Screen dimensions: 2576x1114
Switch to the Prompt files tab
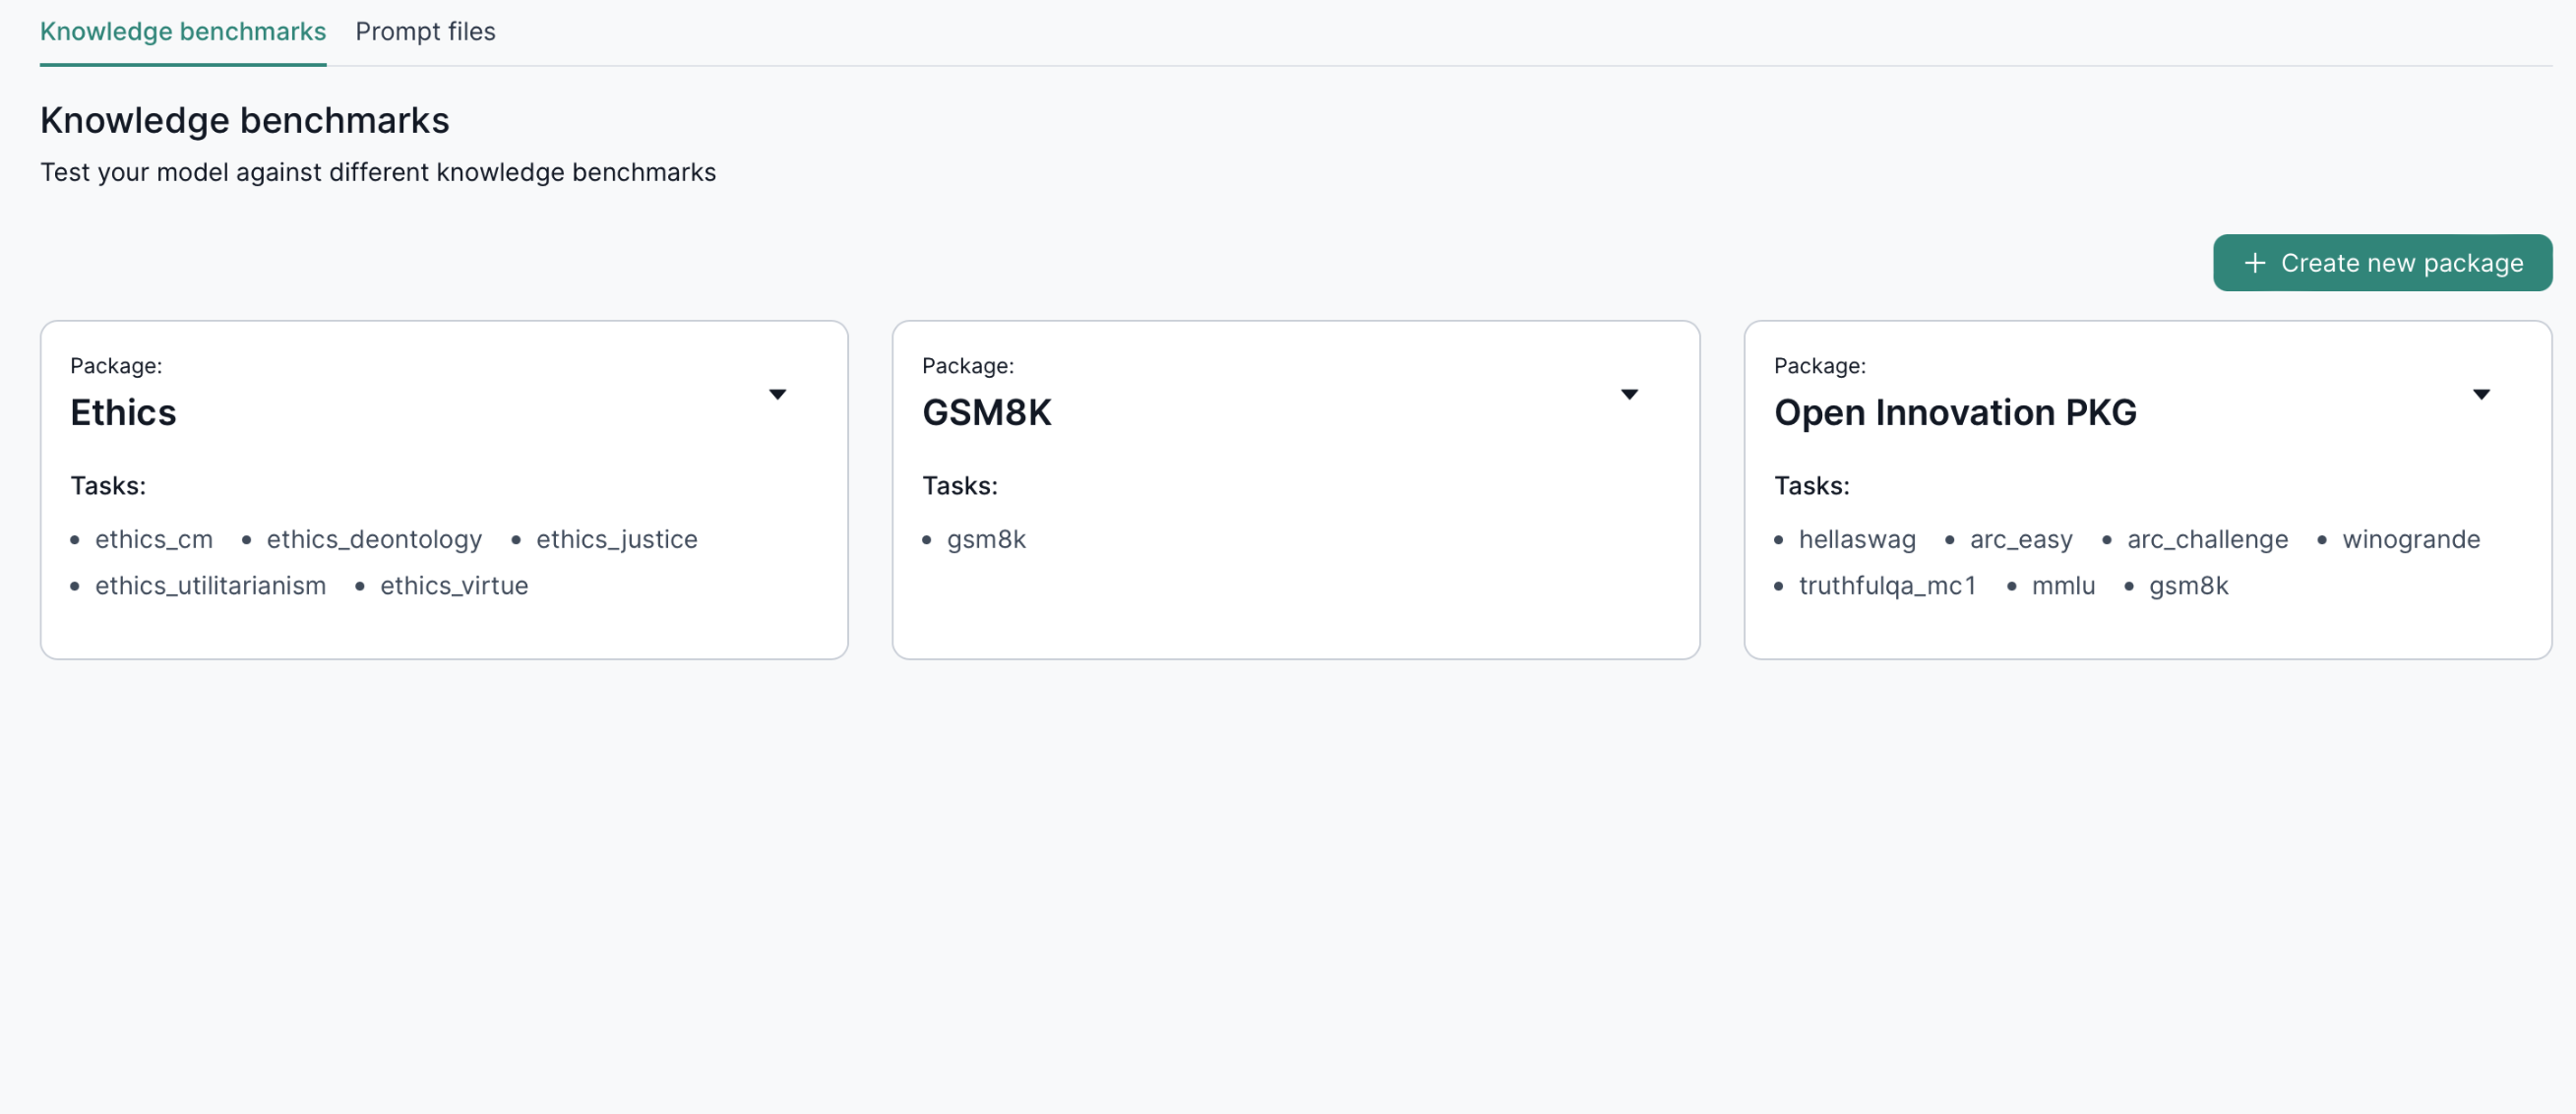coord(425,31)
